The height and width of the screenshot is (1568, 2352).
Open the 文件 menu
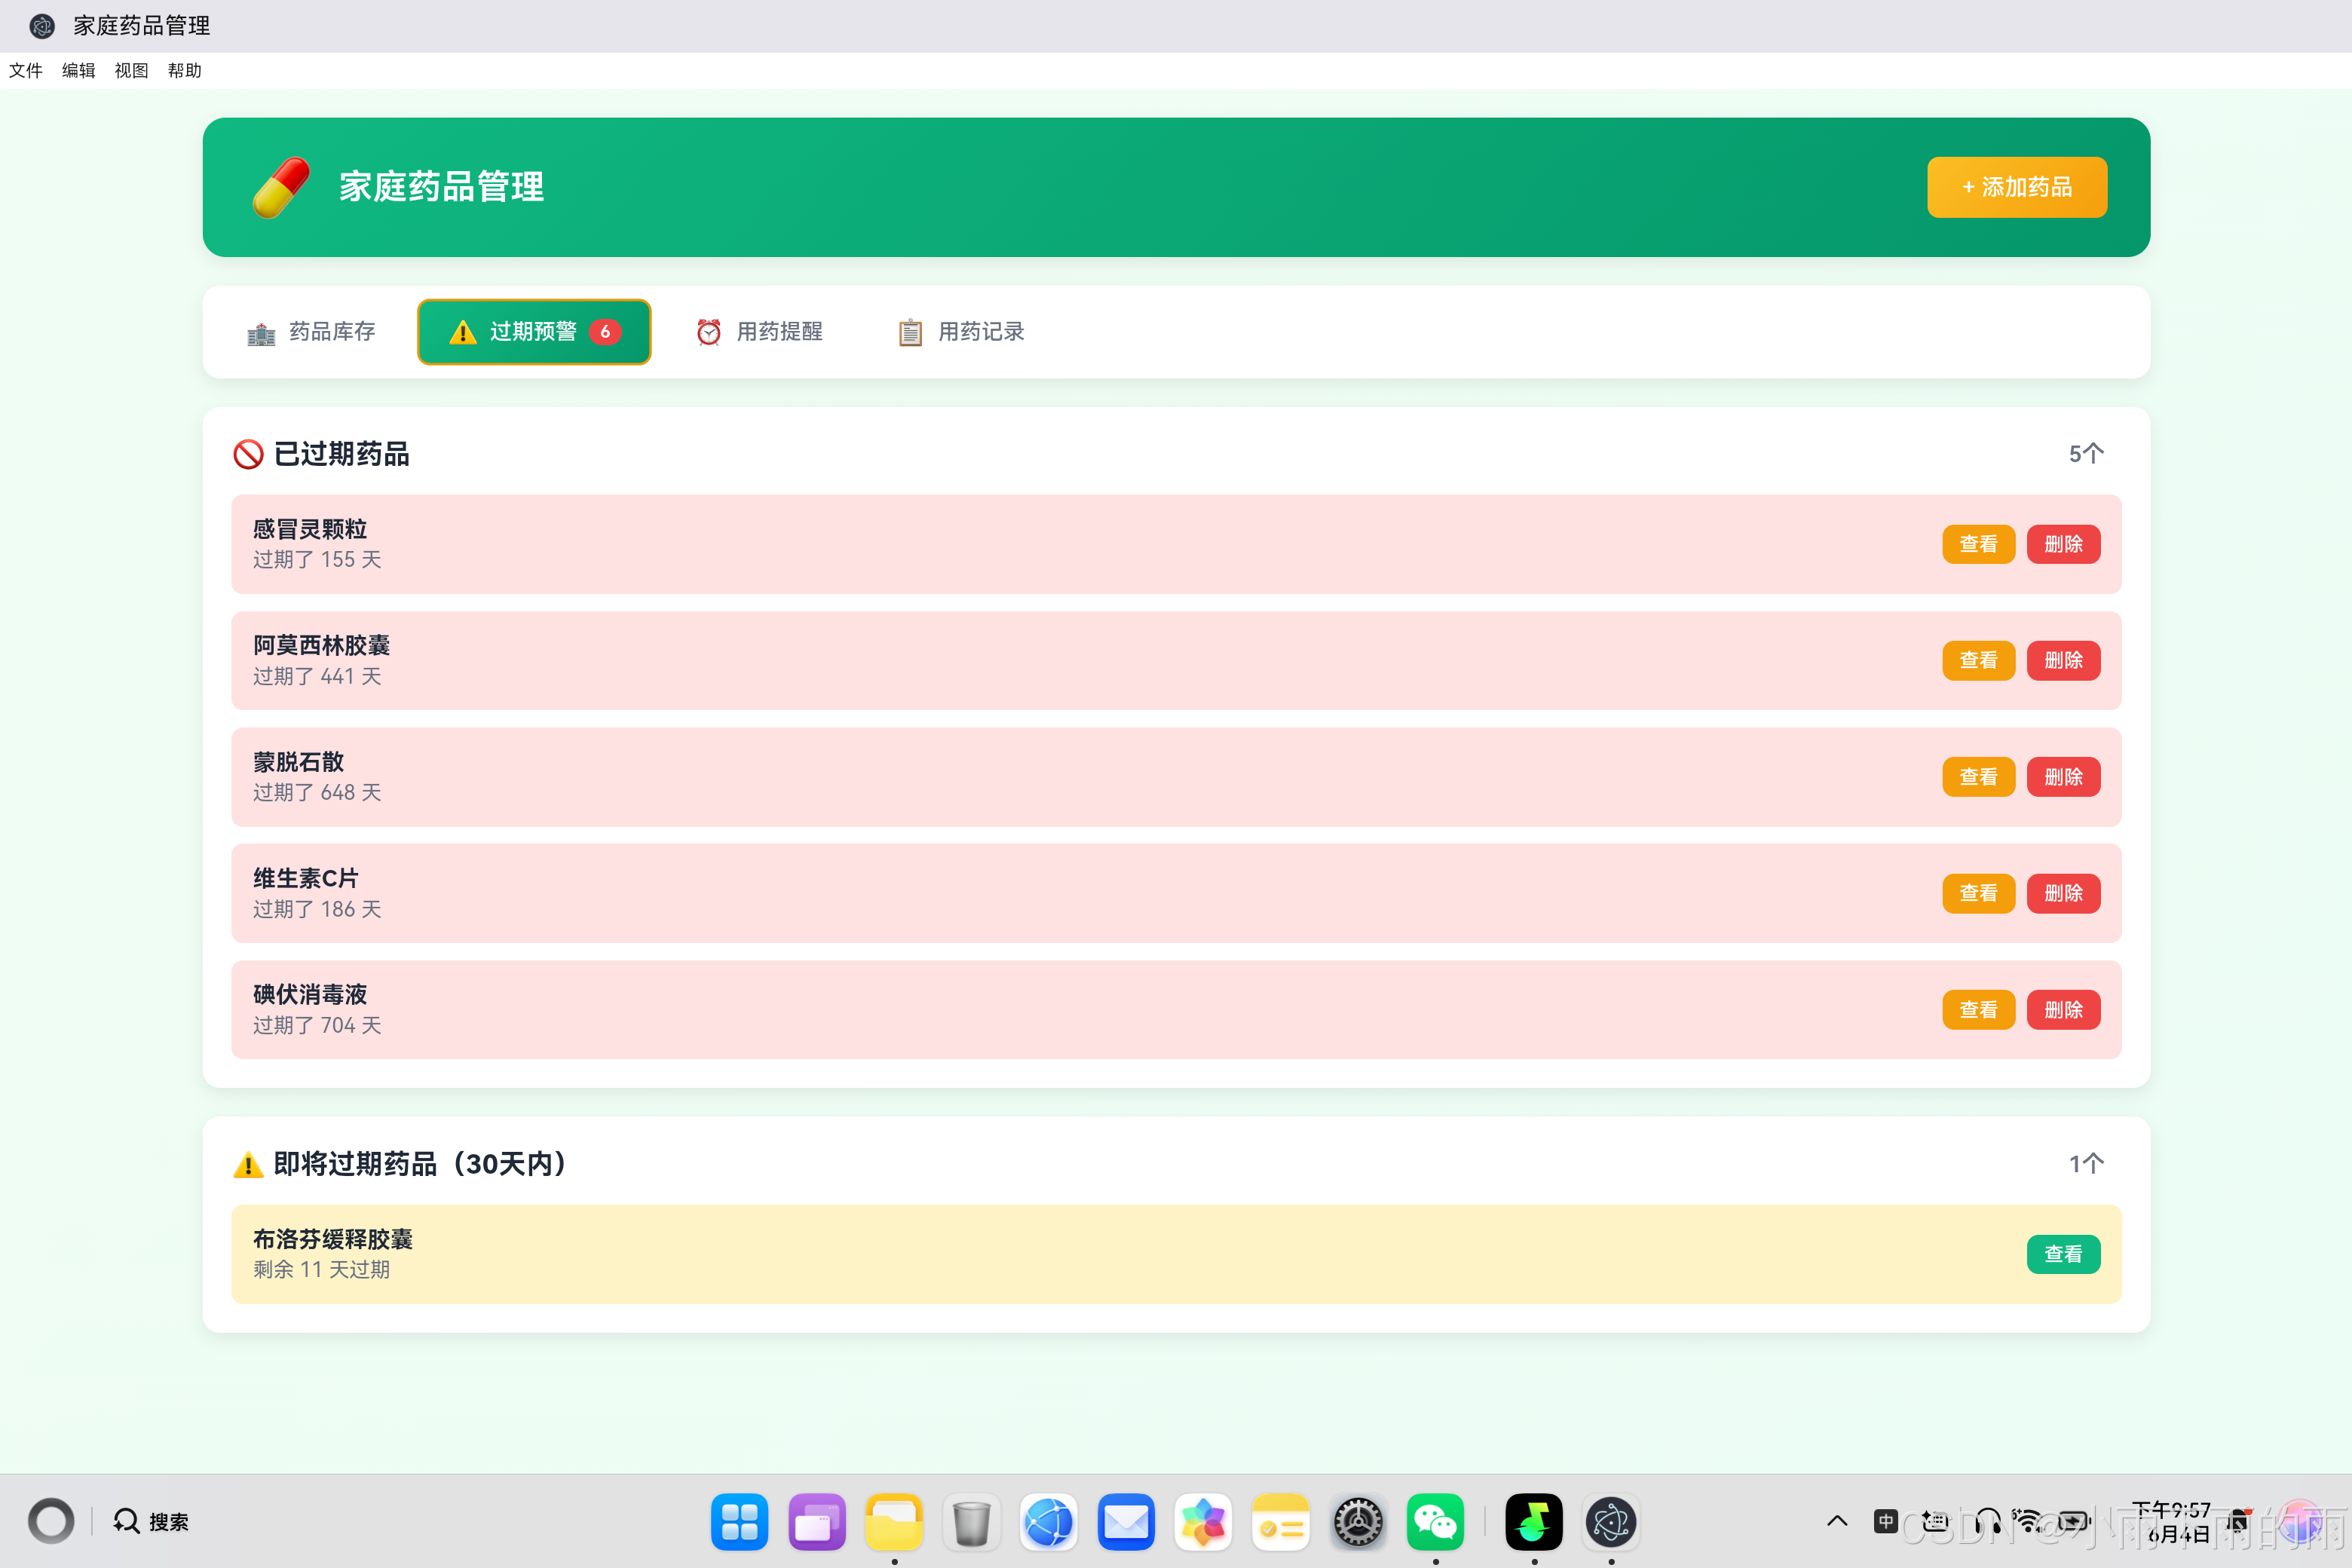[x=26, y=70]
